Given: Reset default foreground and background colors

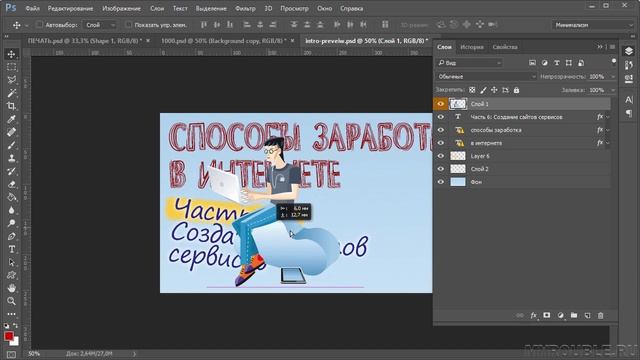Looking at the screenshot, I should click(x=6, y=326).
